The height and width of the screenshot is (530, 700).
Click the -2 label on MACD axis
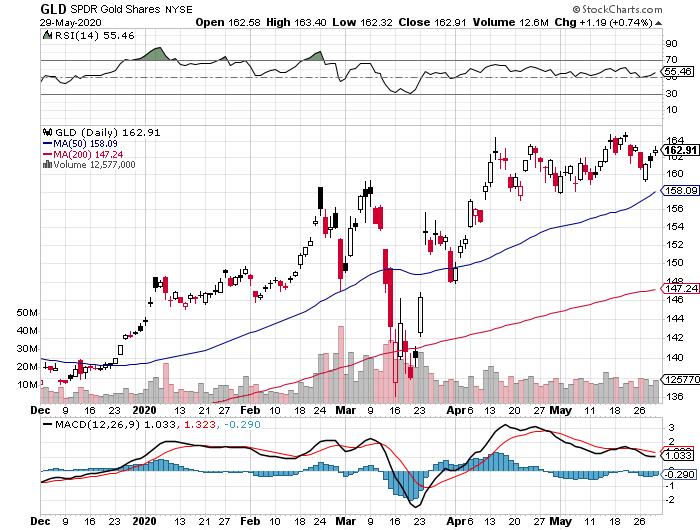pyautogui.click(x=669, y=500)
